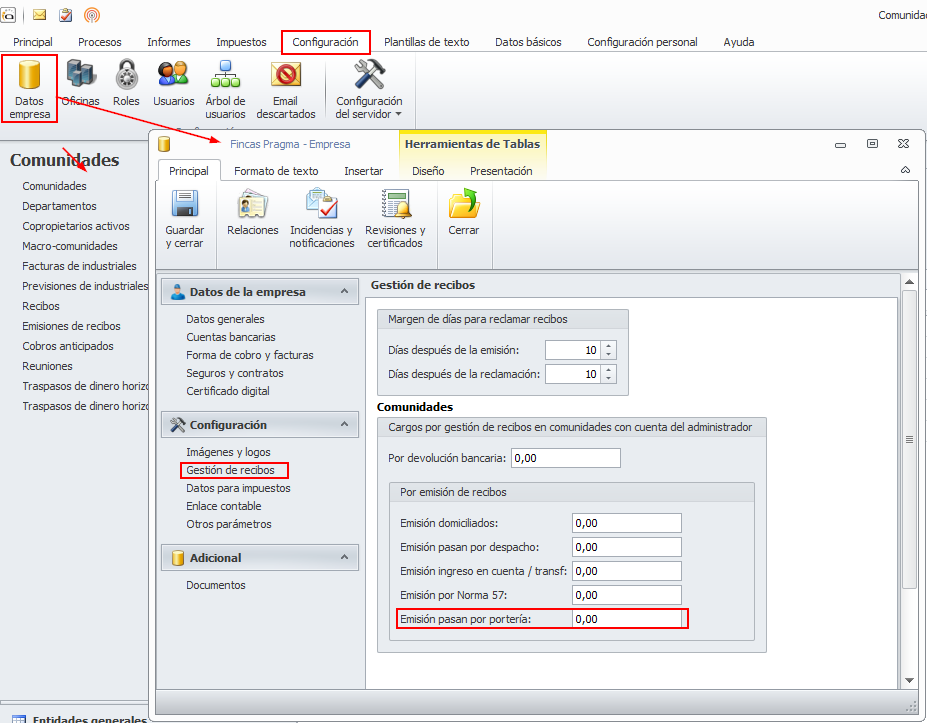
Task: Collapse Datos de la empresa section
Action: point(344,291)
